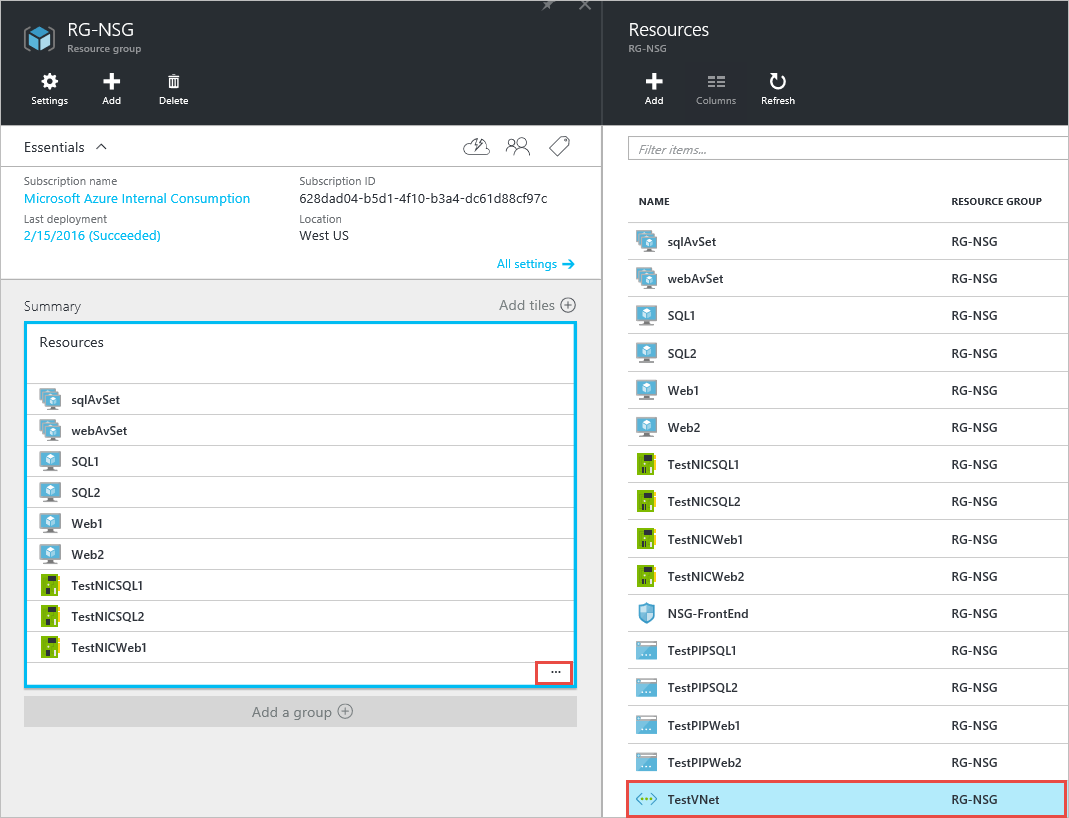Select TestPIPWeb1 in Resources list
The height and width of the screenshot is (818, 1069).
(x=848, y=725)
